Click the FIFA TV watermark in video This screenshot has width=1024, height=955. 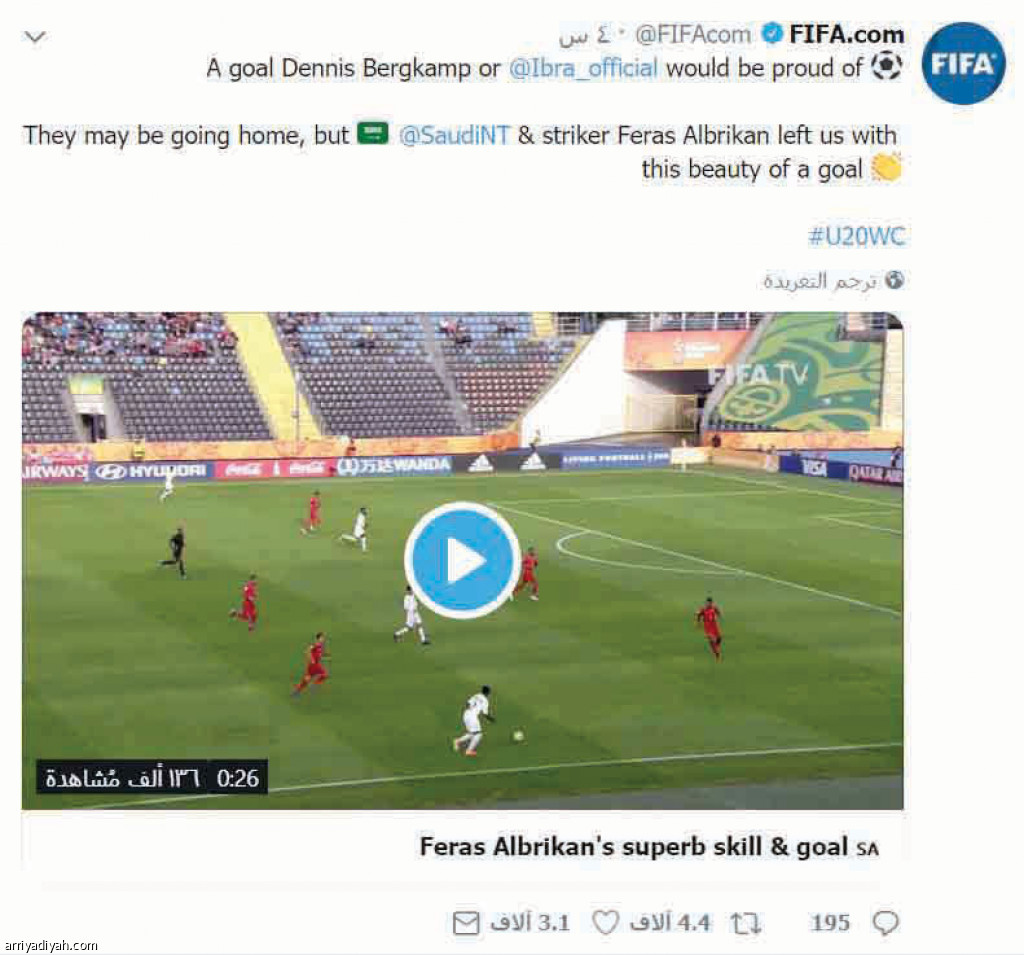point(758,375)
